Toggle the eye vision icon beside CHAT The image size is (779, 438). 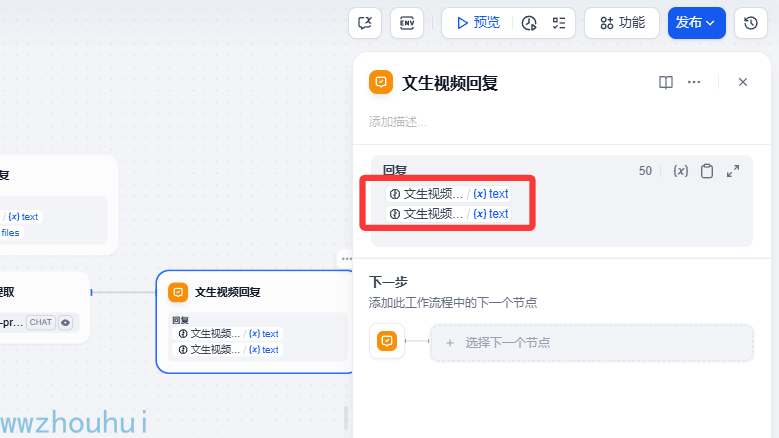point(66,323)
